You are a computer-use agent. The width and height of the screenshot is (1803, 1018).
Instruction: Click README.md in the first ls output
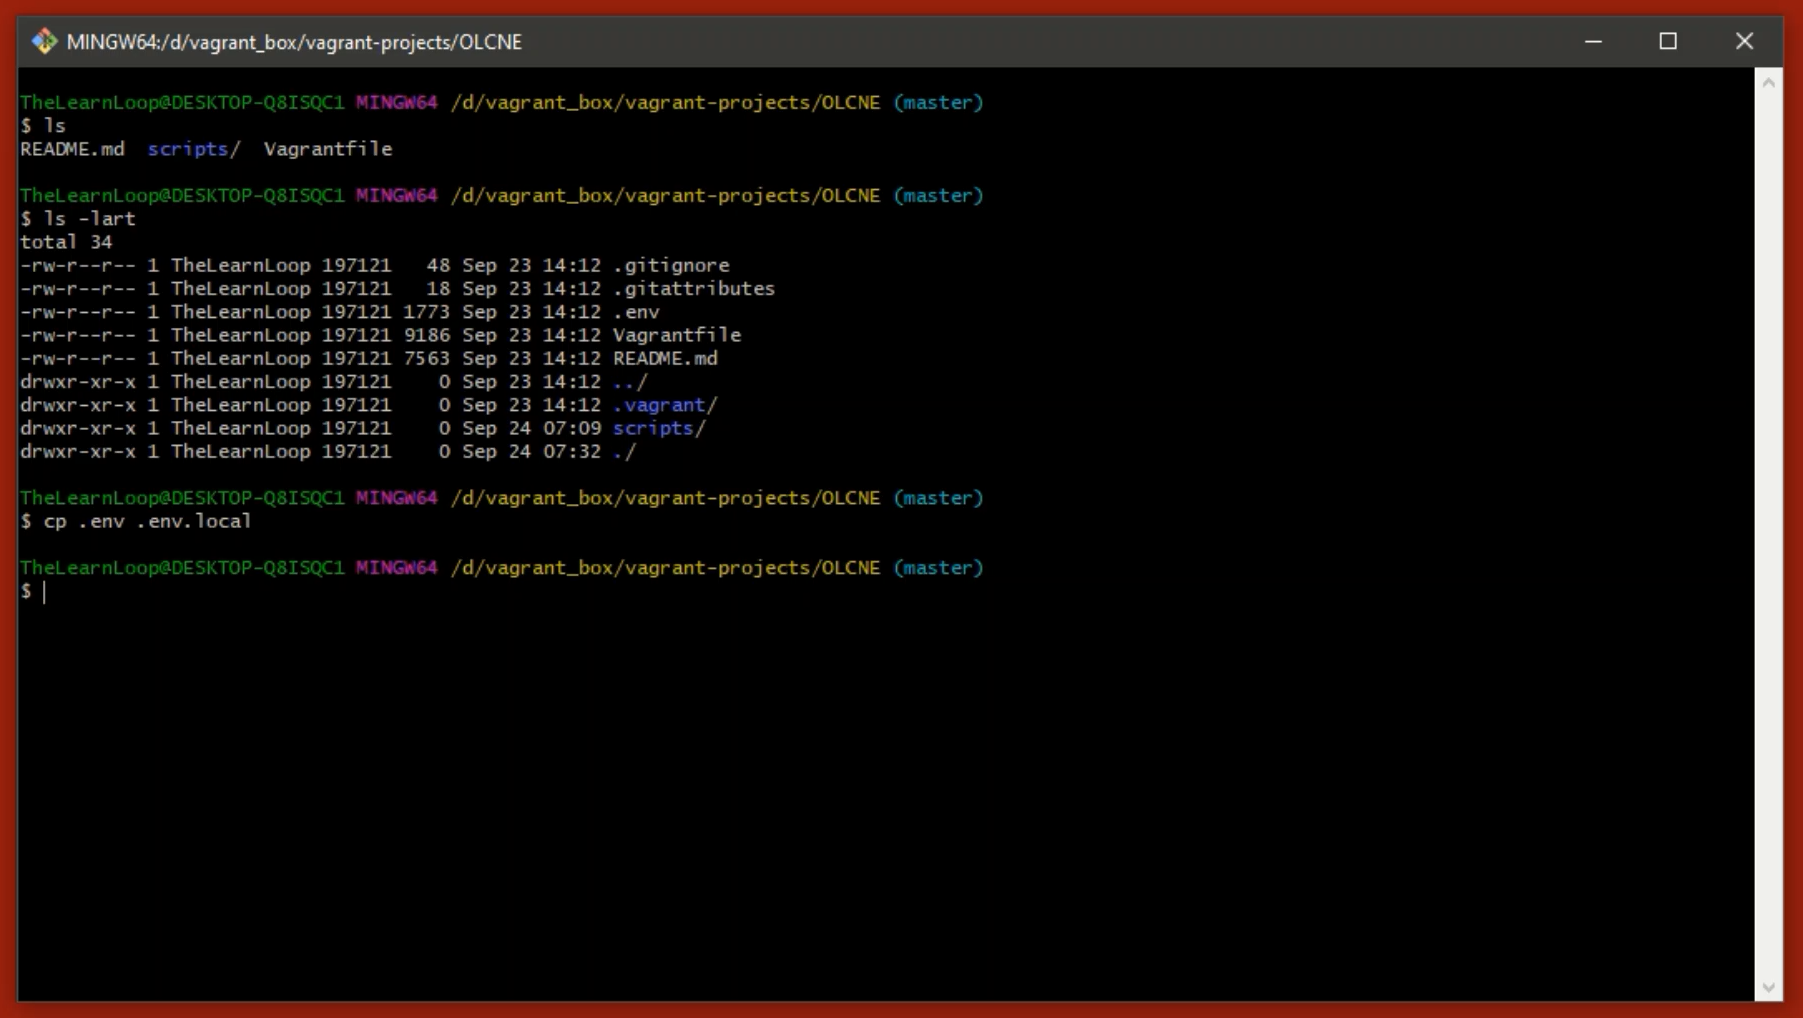72,149
